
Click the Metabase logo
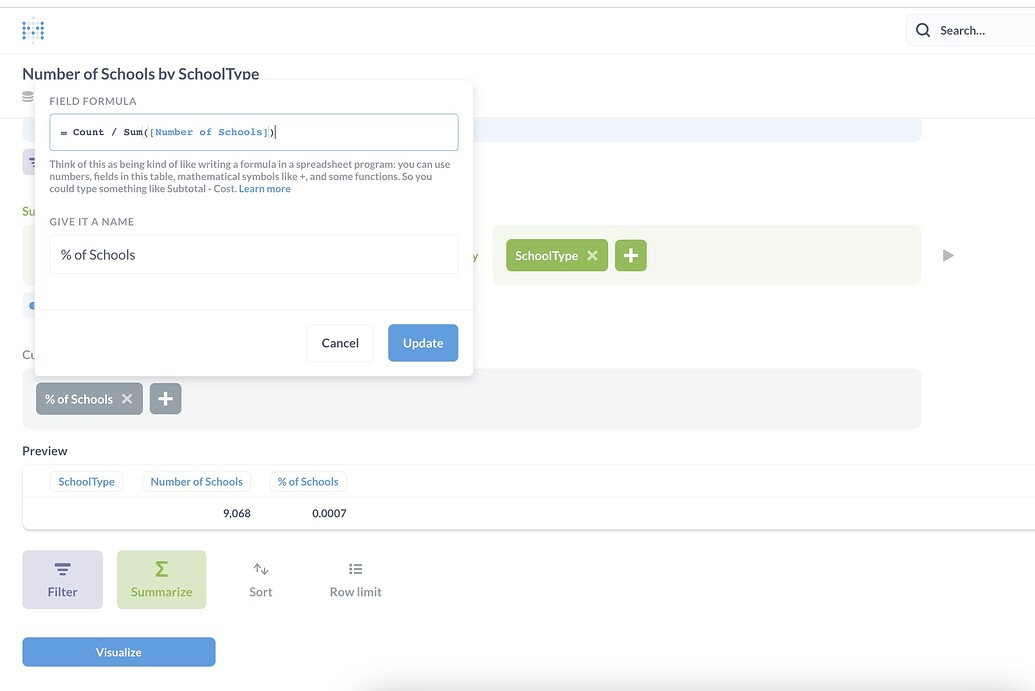(33, 30)
